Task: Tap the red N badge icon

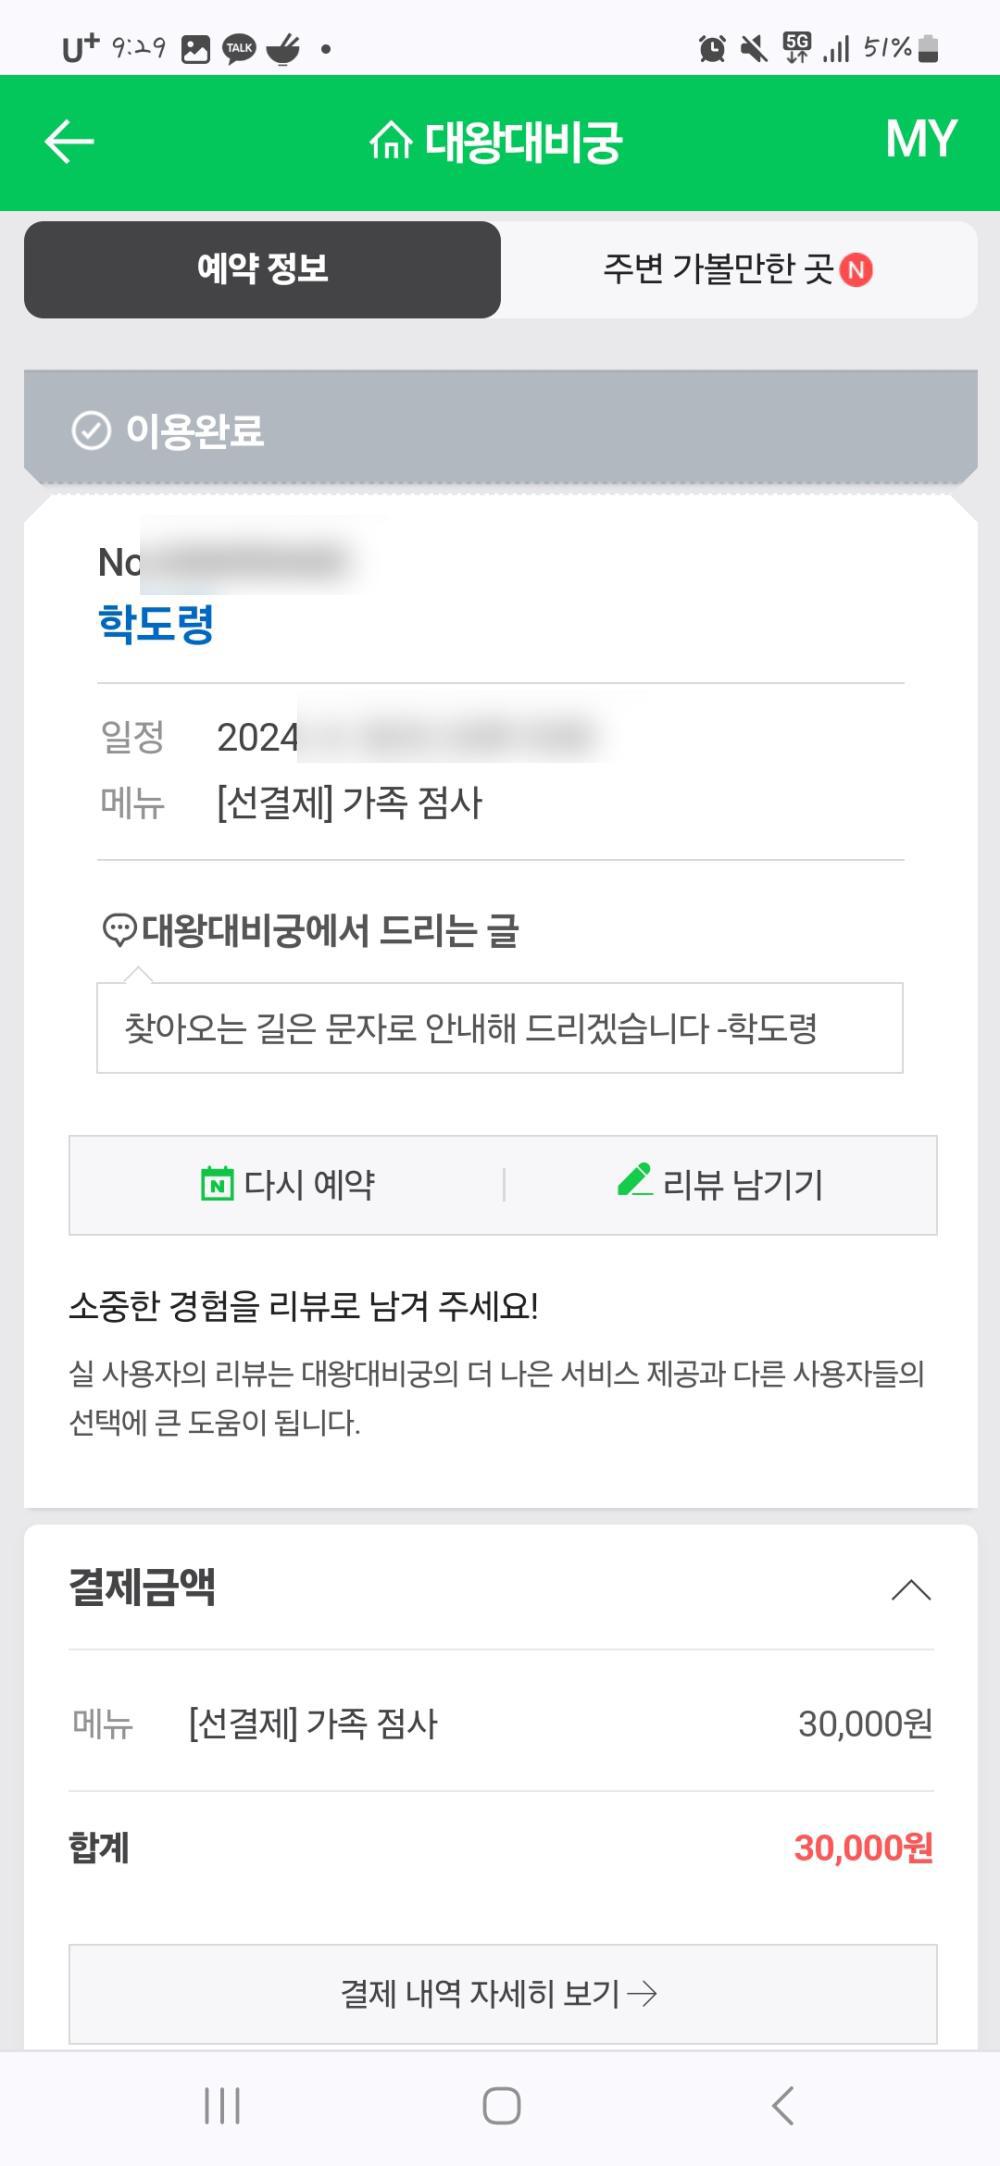Action: 856,270
